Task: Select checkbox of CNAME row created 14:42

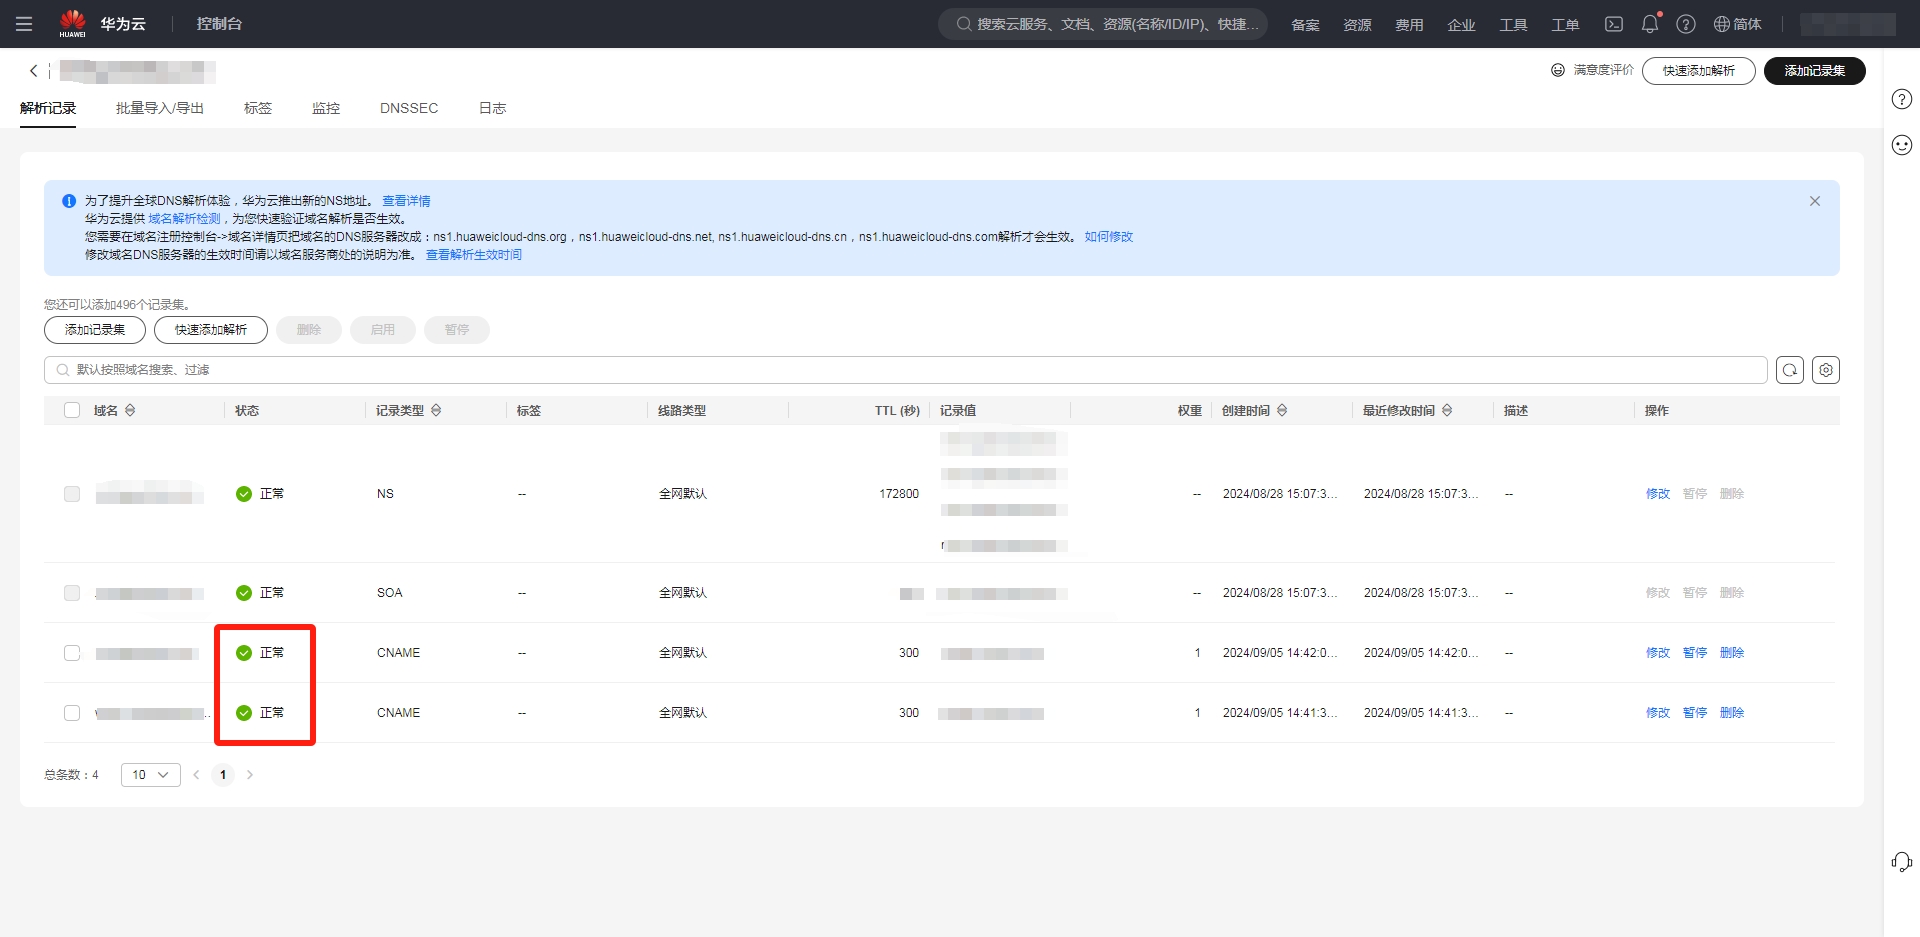Action: coord(72,653)
